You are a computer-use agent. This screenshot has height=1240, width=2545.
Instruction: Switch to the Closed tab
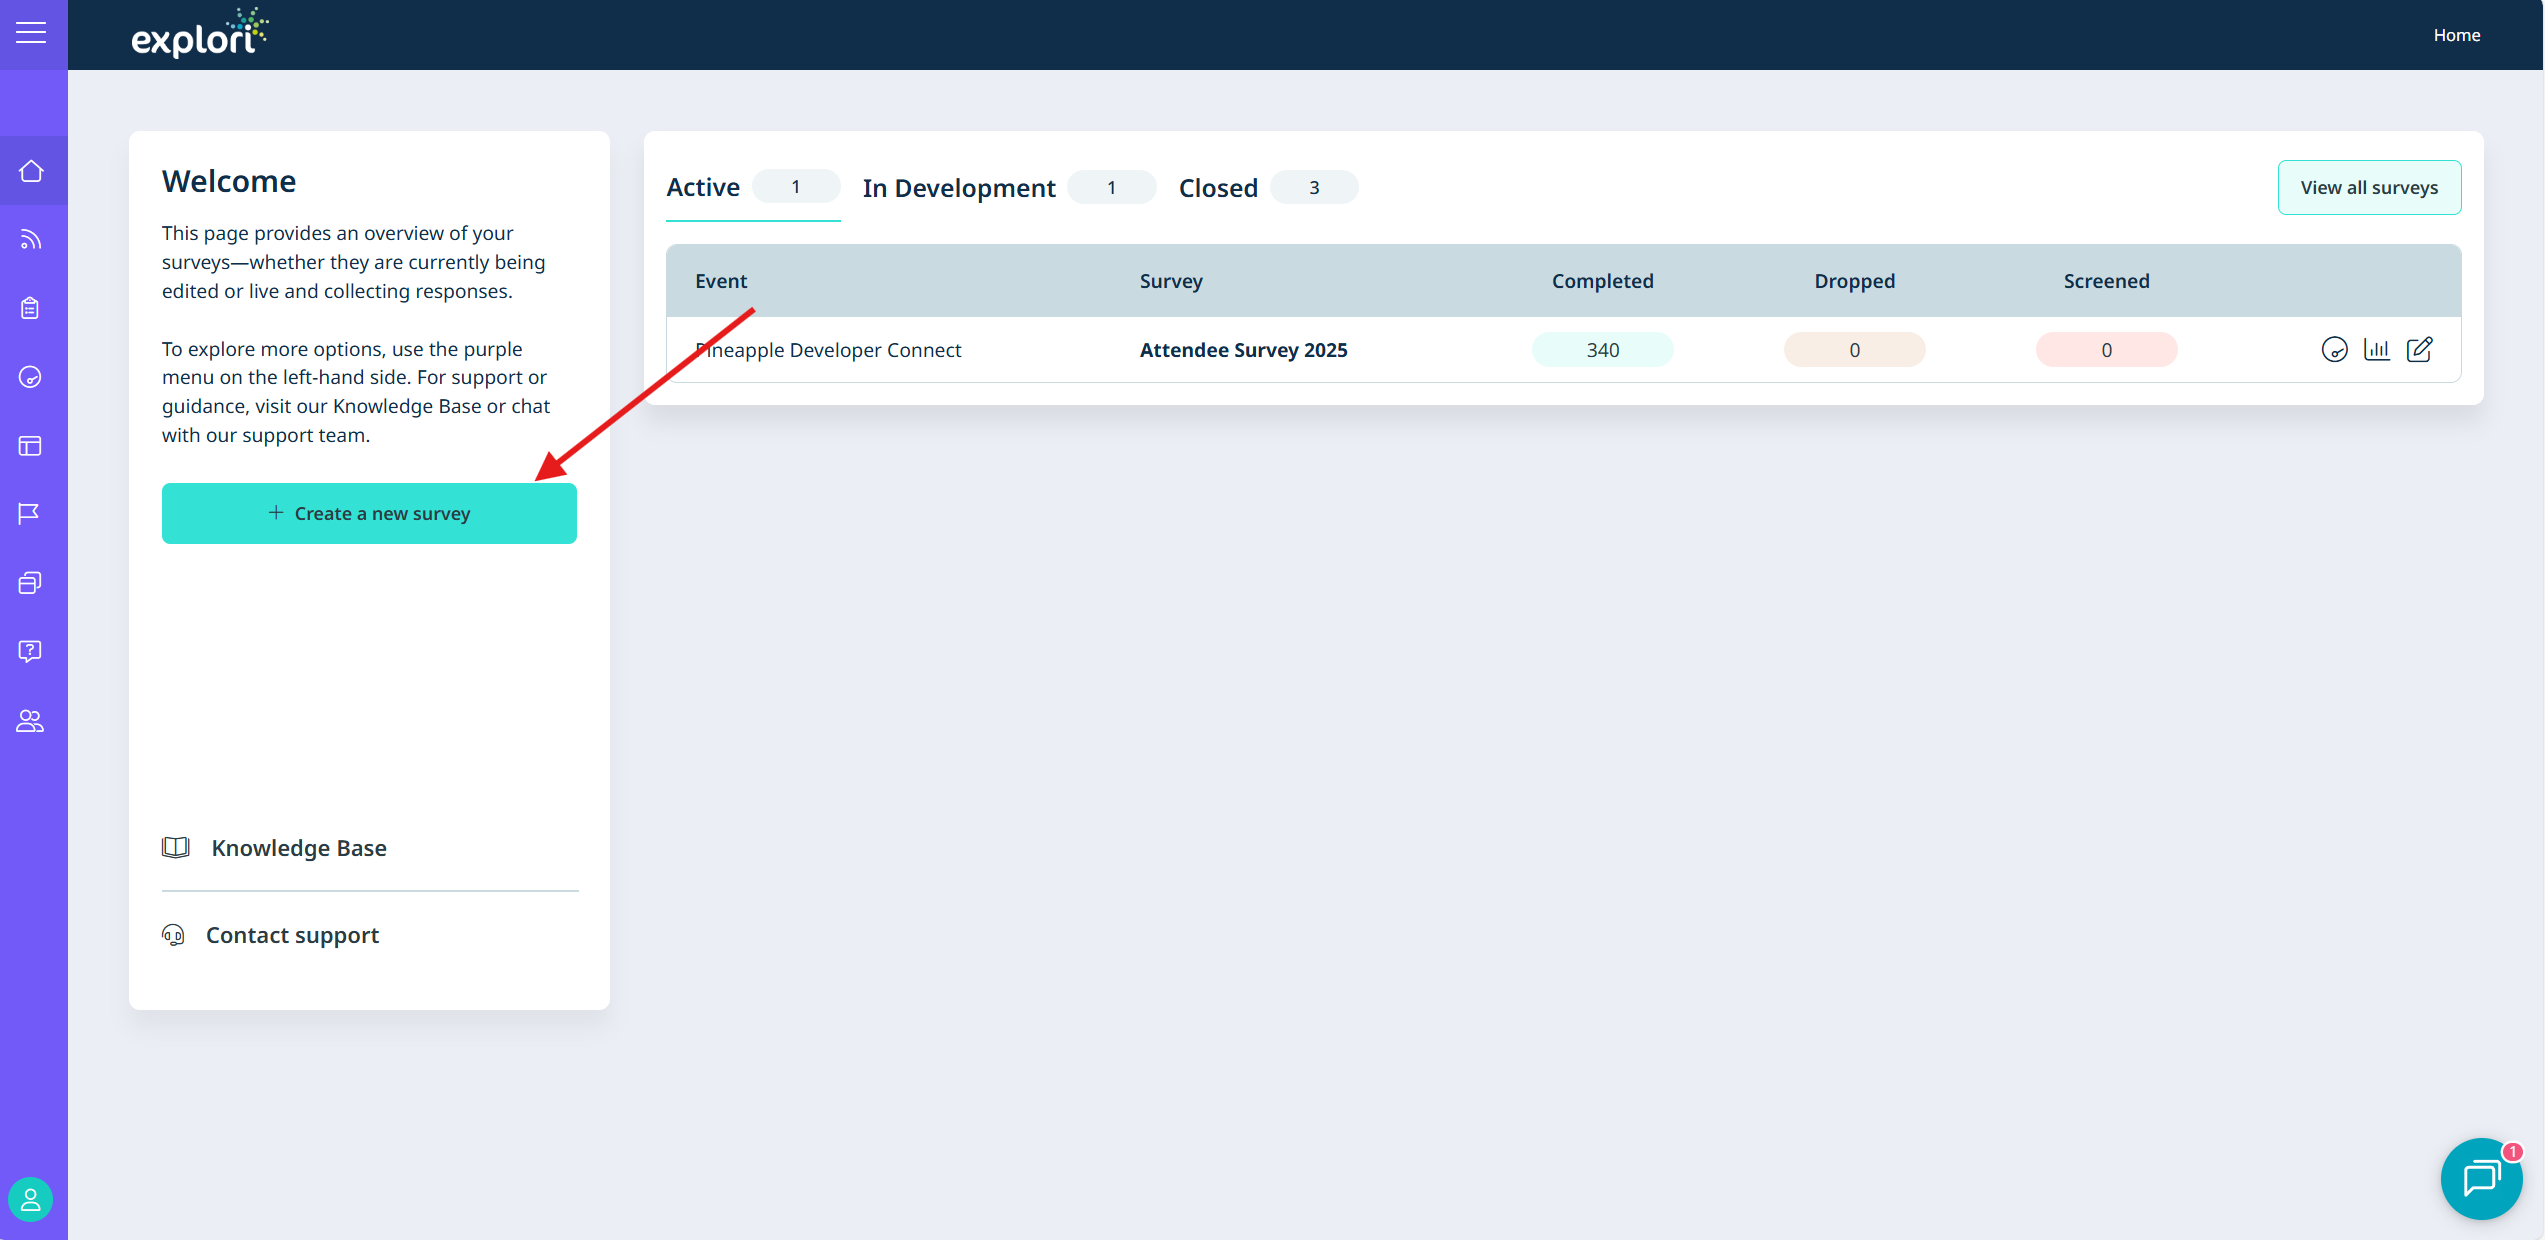point(1218,188)
